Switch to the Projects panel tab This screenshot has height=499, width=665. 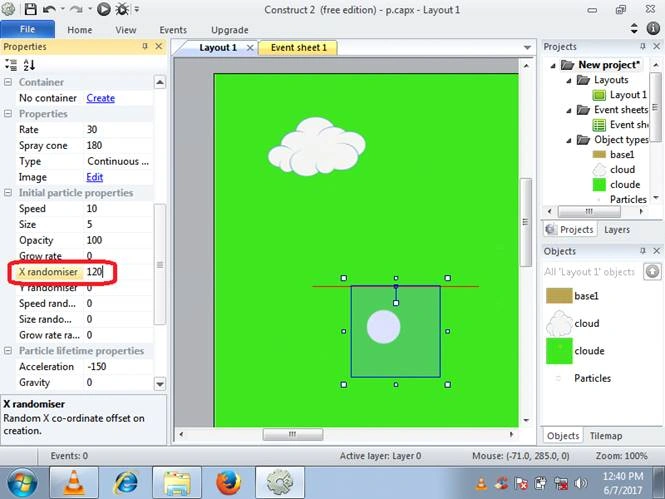570,229
